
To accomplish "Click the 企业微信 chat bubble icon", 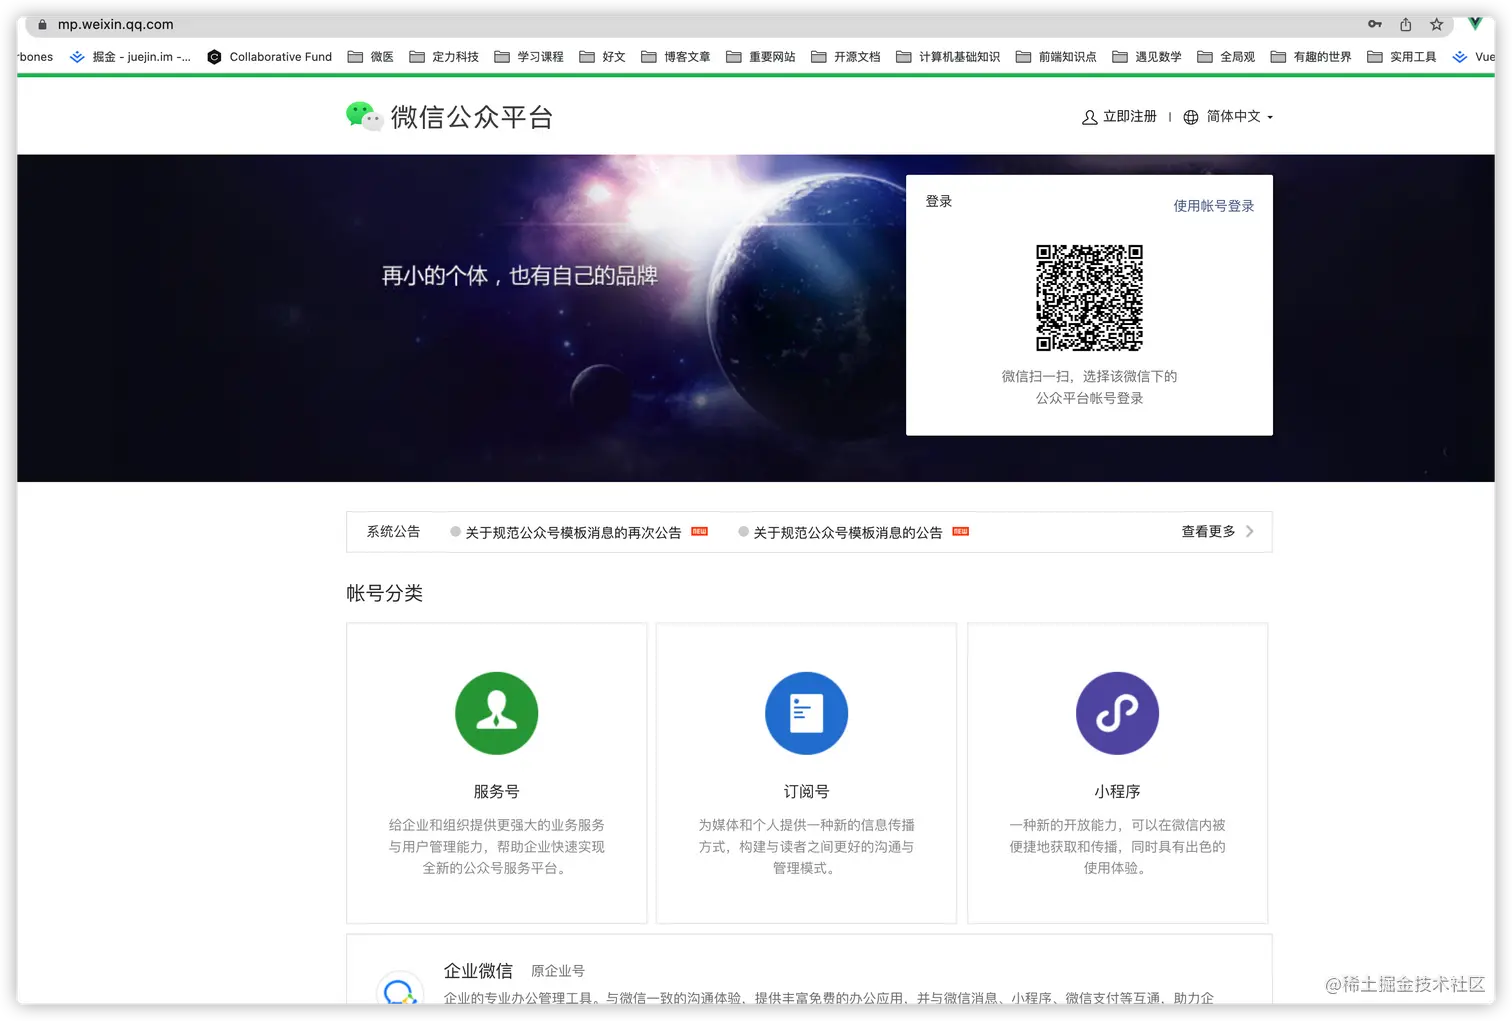I will click(399, 991).
